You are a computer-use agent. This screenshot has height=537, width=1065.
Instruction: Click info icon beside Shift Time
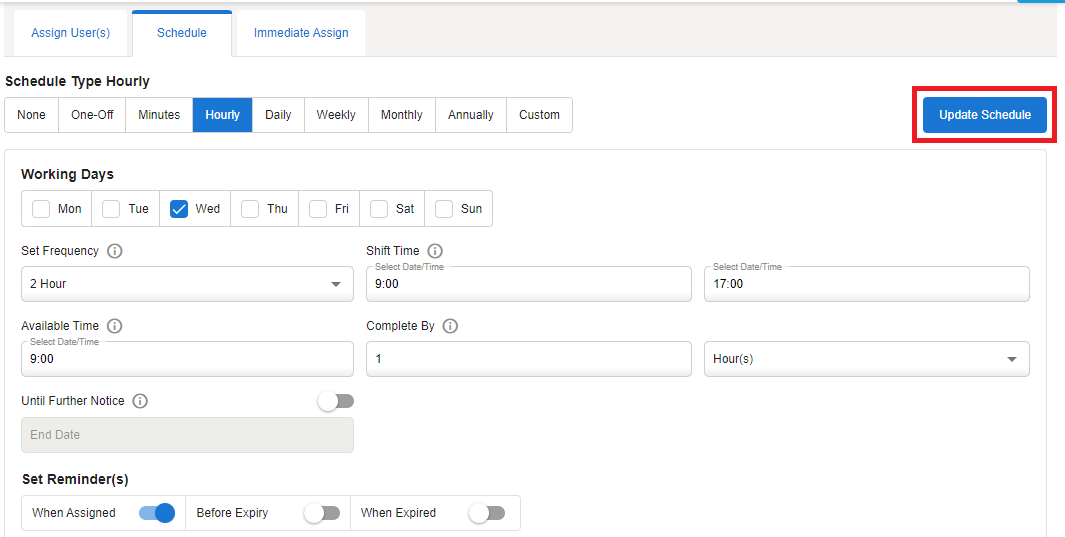(x=435, y=251)
